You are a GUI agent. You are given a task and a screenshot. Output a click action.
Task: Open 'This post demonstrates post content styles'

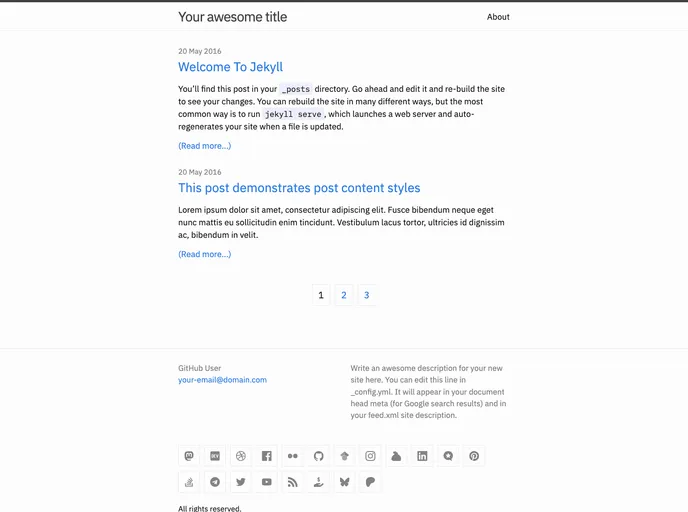tap(299, 188)
